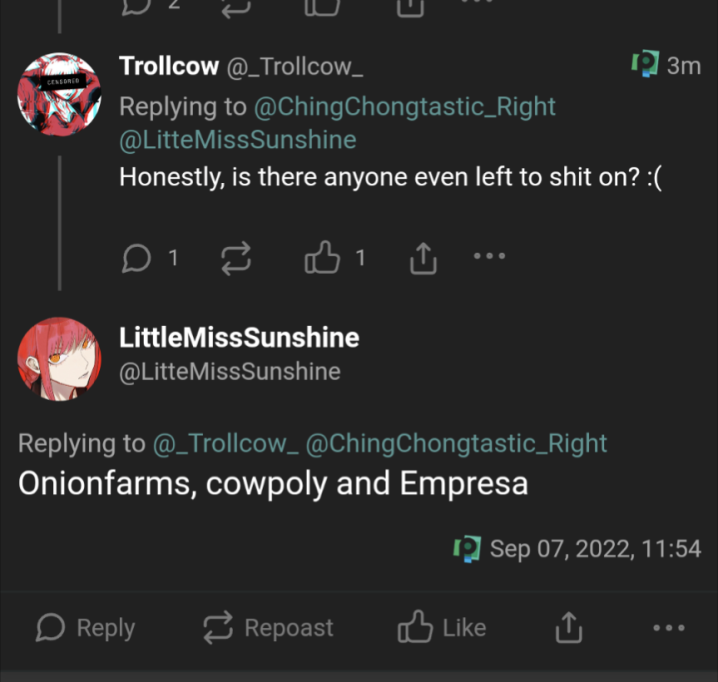The height and width of the screenshot is (682, 718).
Task: Open LittleMissSunshine's profile avatar
Action: [60, 359]
